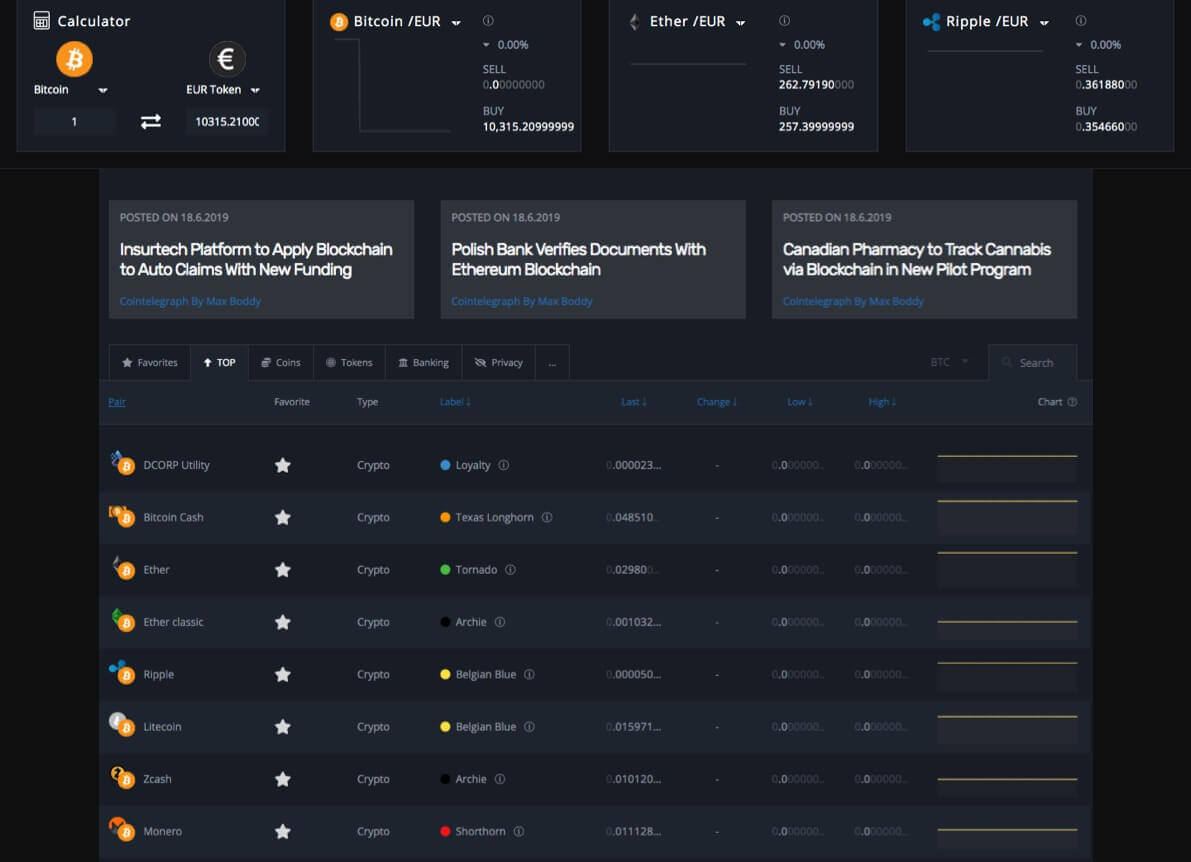Screen dimensions: 1191x862
Task: Click the Chart column help icon
Action: point(1073,402)
